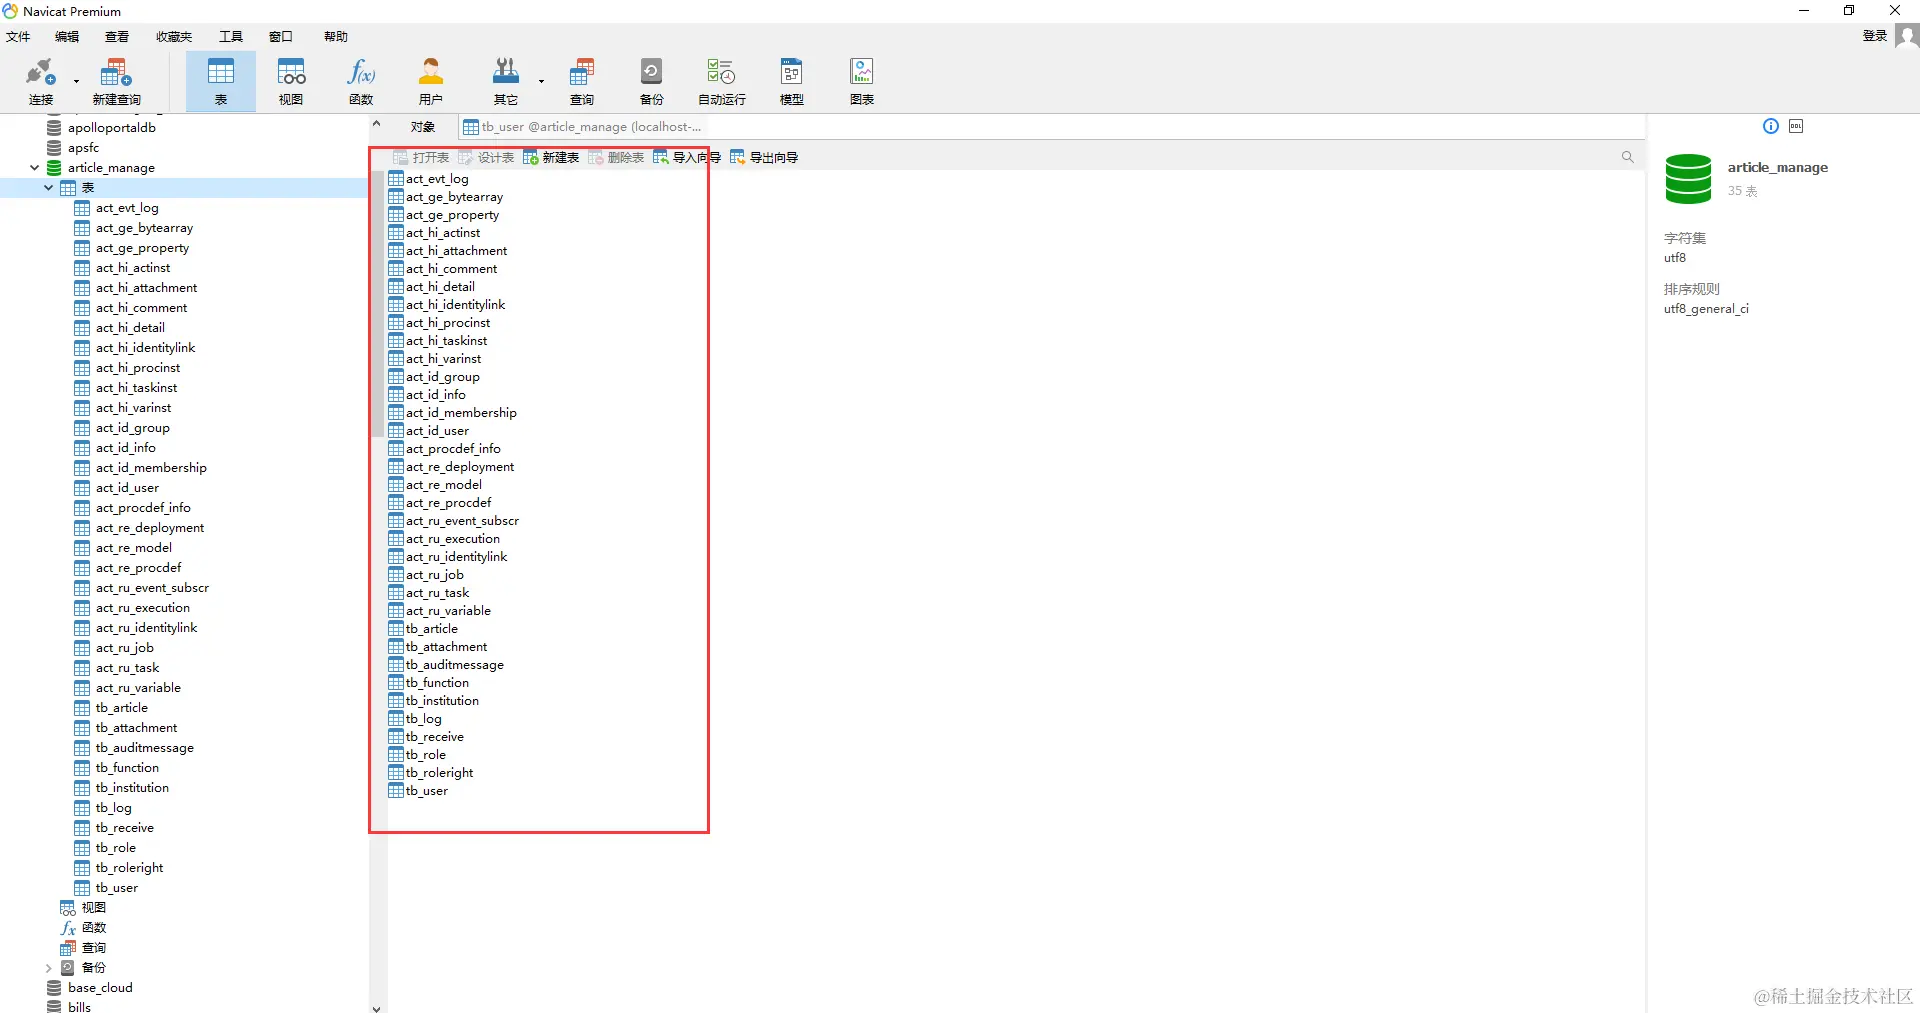The image size is (1920, 1013).
Task: Open the 收藏夹 menu
Action: (x=174, y=37)
